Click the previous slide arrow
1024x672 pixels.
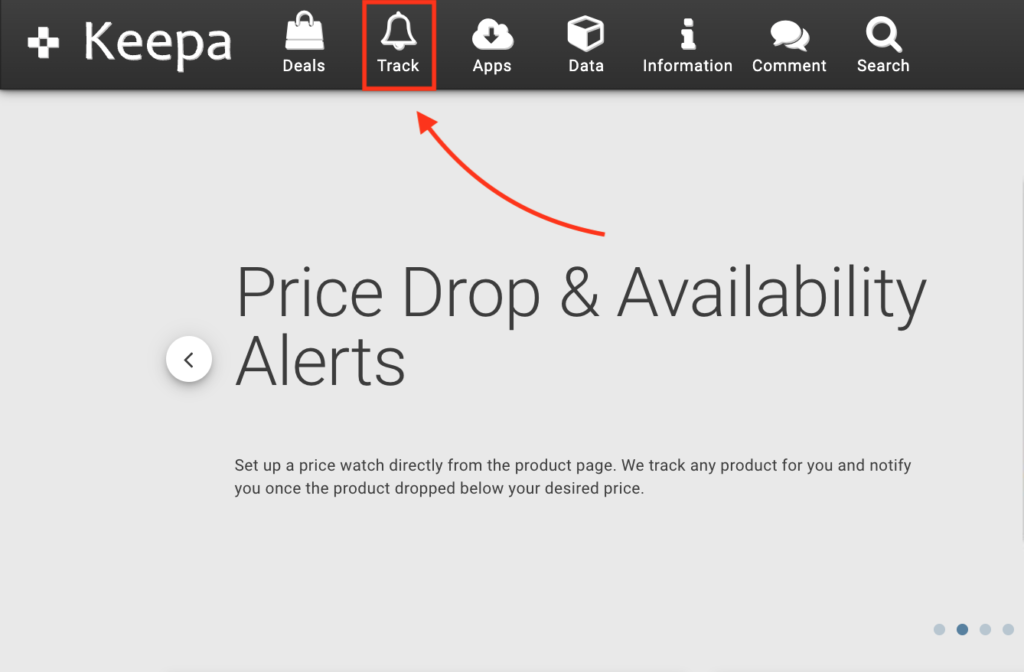pos(189,359)
